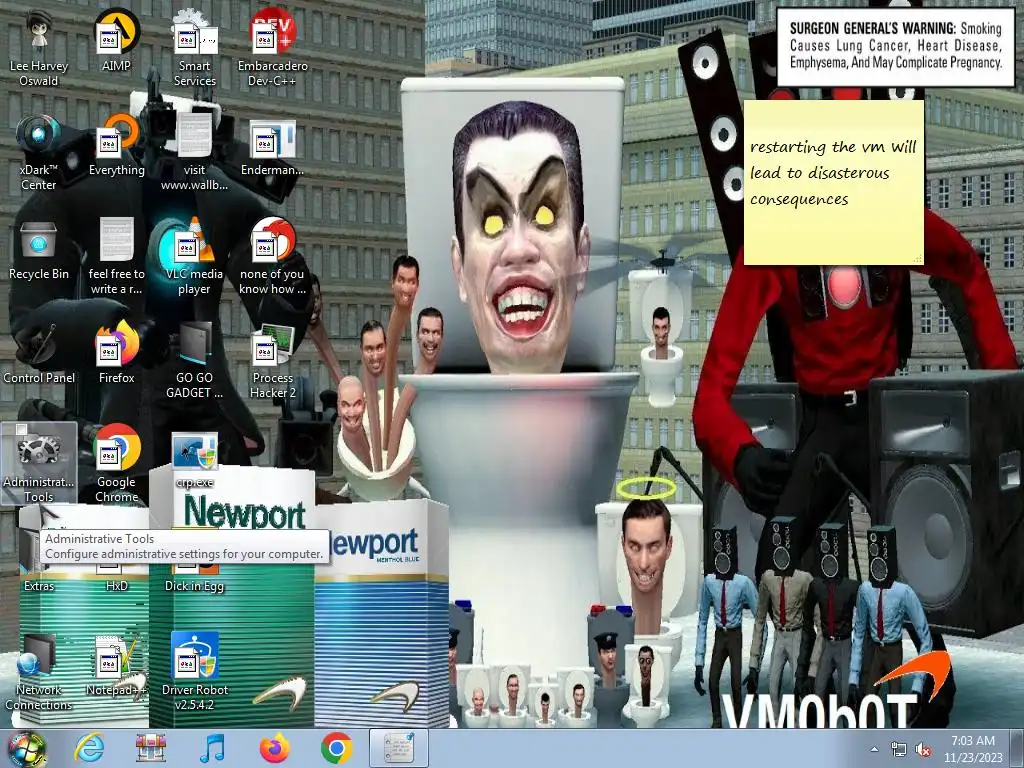Select the 'visit www.wallb...' text file
1024x768 pixels.
click(195, 153)
